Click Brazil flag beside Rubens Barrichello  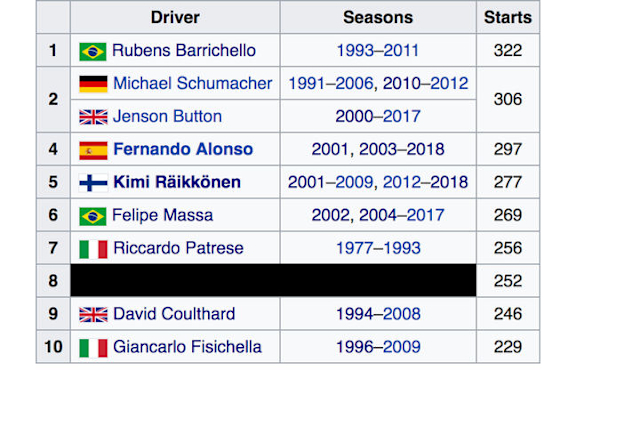[93, 52]
